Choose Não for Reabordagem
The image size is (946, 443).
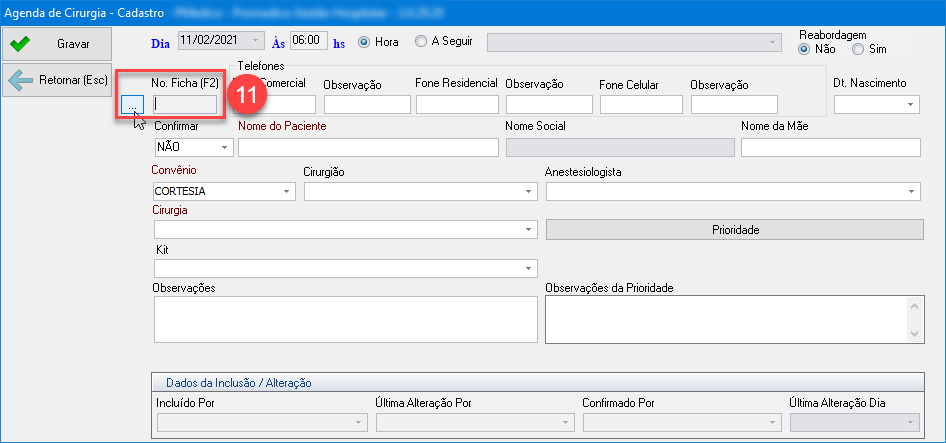coord(804,49)
